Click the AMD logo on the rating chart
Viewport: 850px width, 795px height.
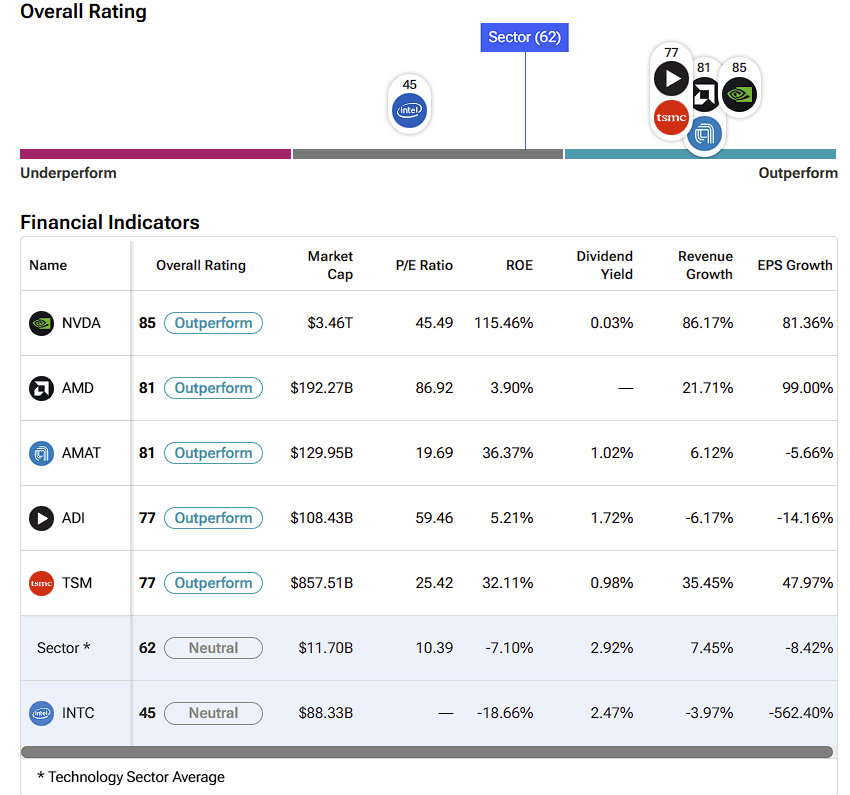[705, 95]
